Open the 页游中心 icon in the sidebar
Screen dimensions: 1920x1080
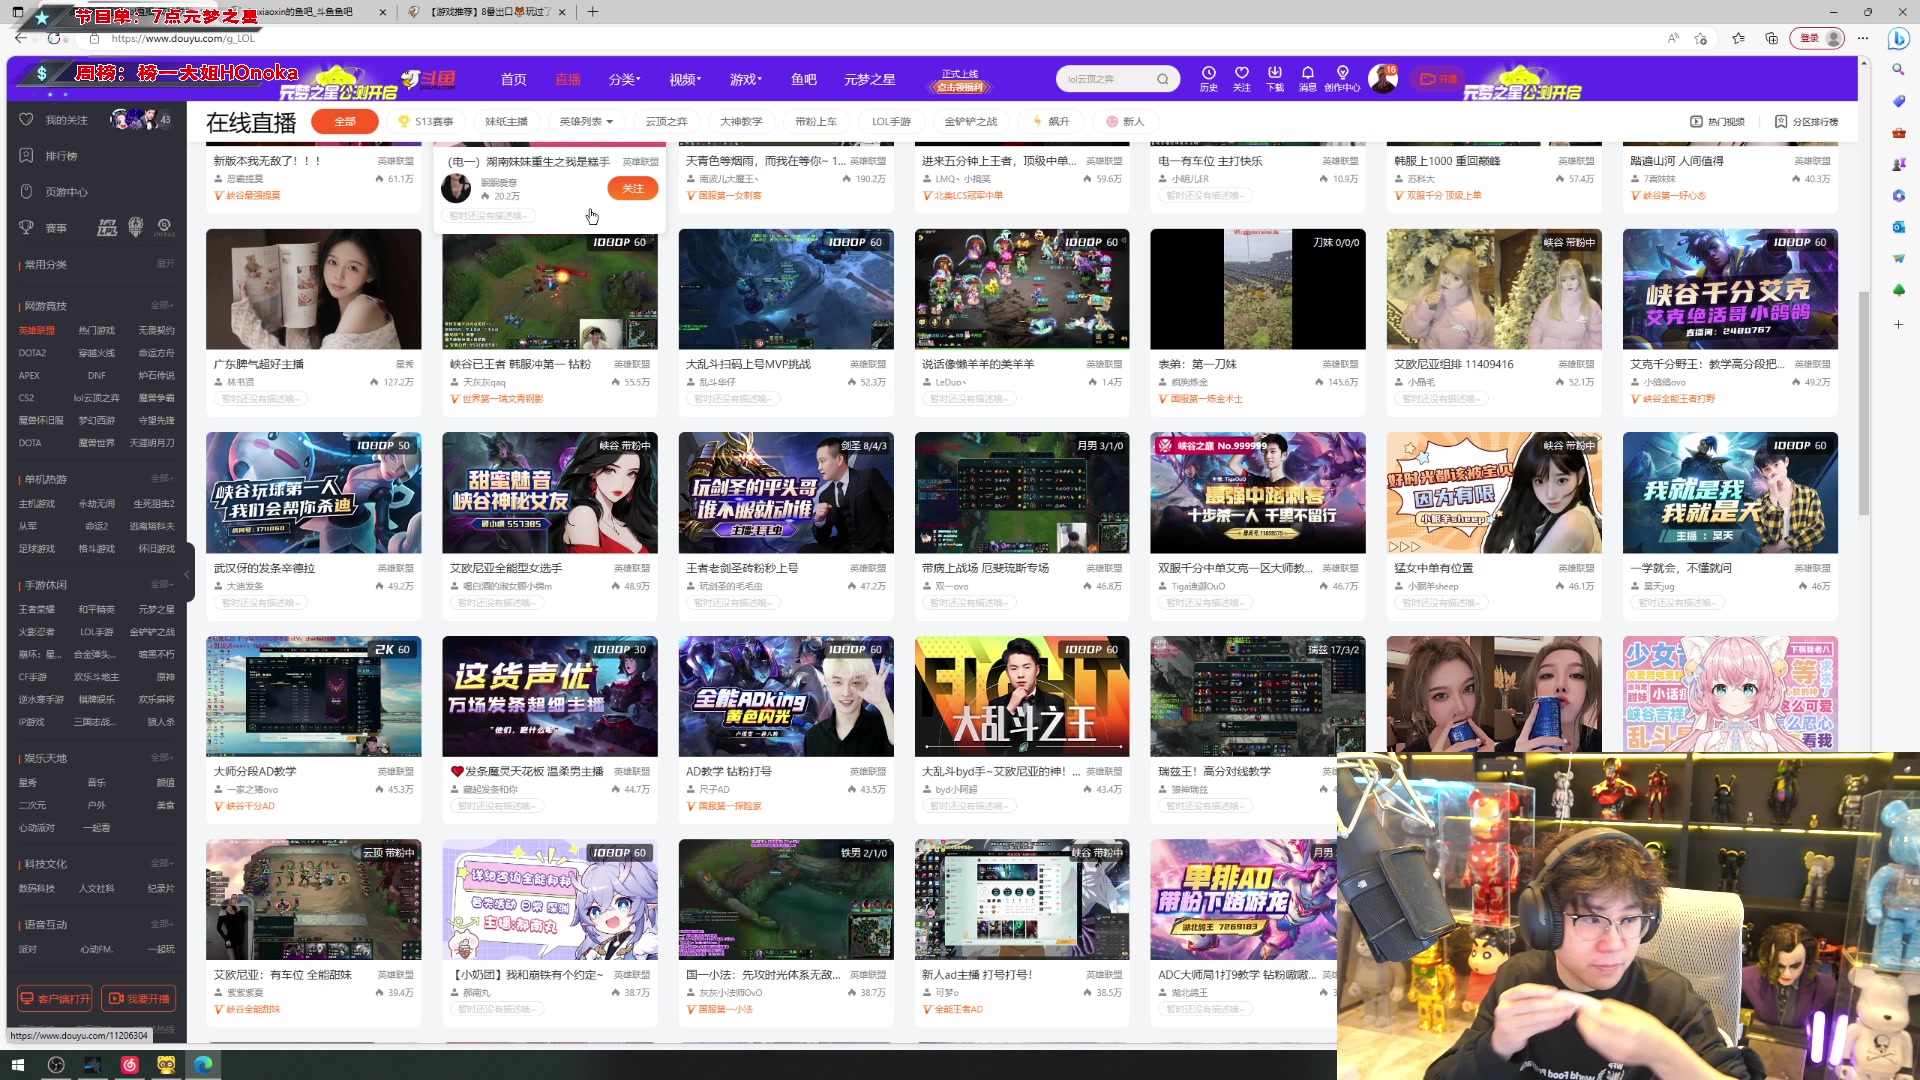(x=26, y=191)
